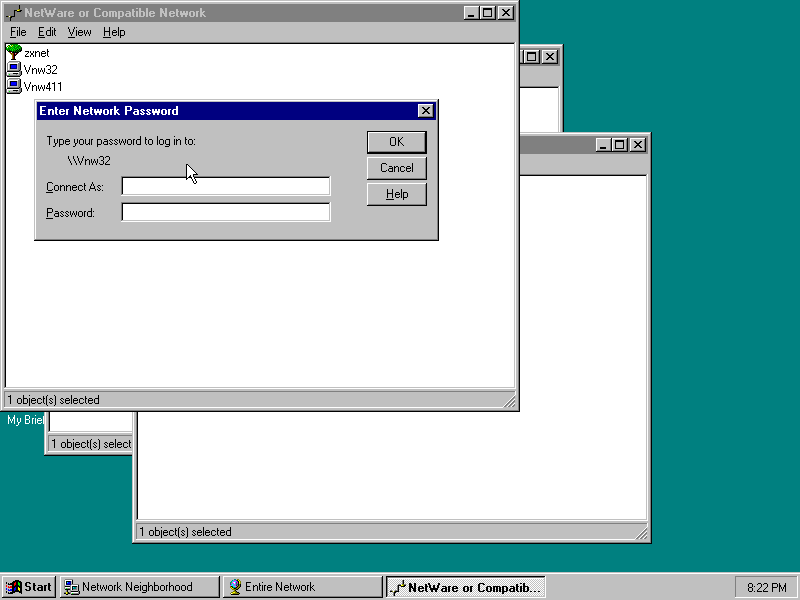
Task: Maximize the Network Neighborhood background window
Action: point(531,57)
